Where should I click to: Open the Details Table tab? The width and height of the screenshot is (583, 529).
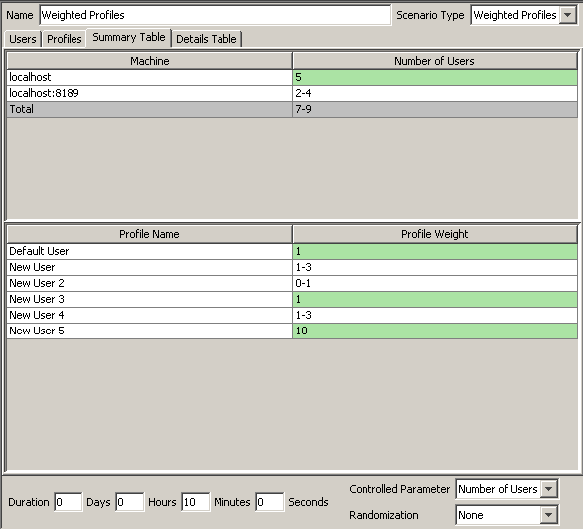point(206,39)
